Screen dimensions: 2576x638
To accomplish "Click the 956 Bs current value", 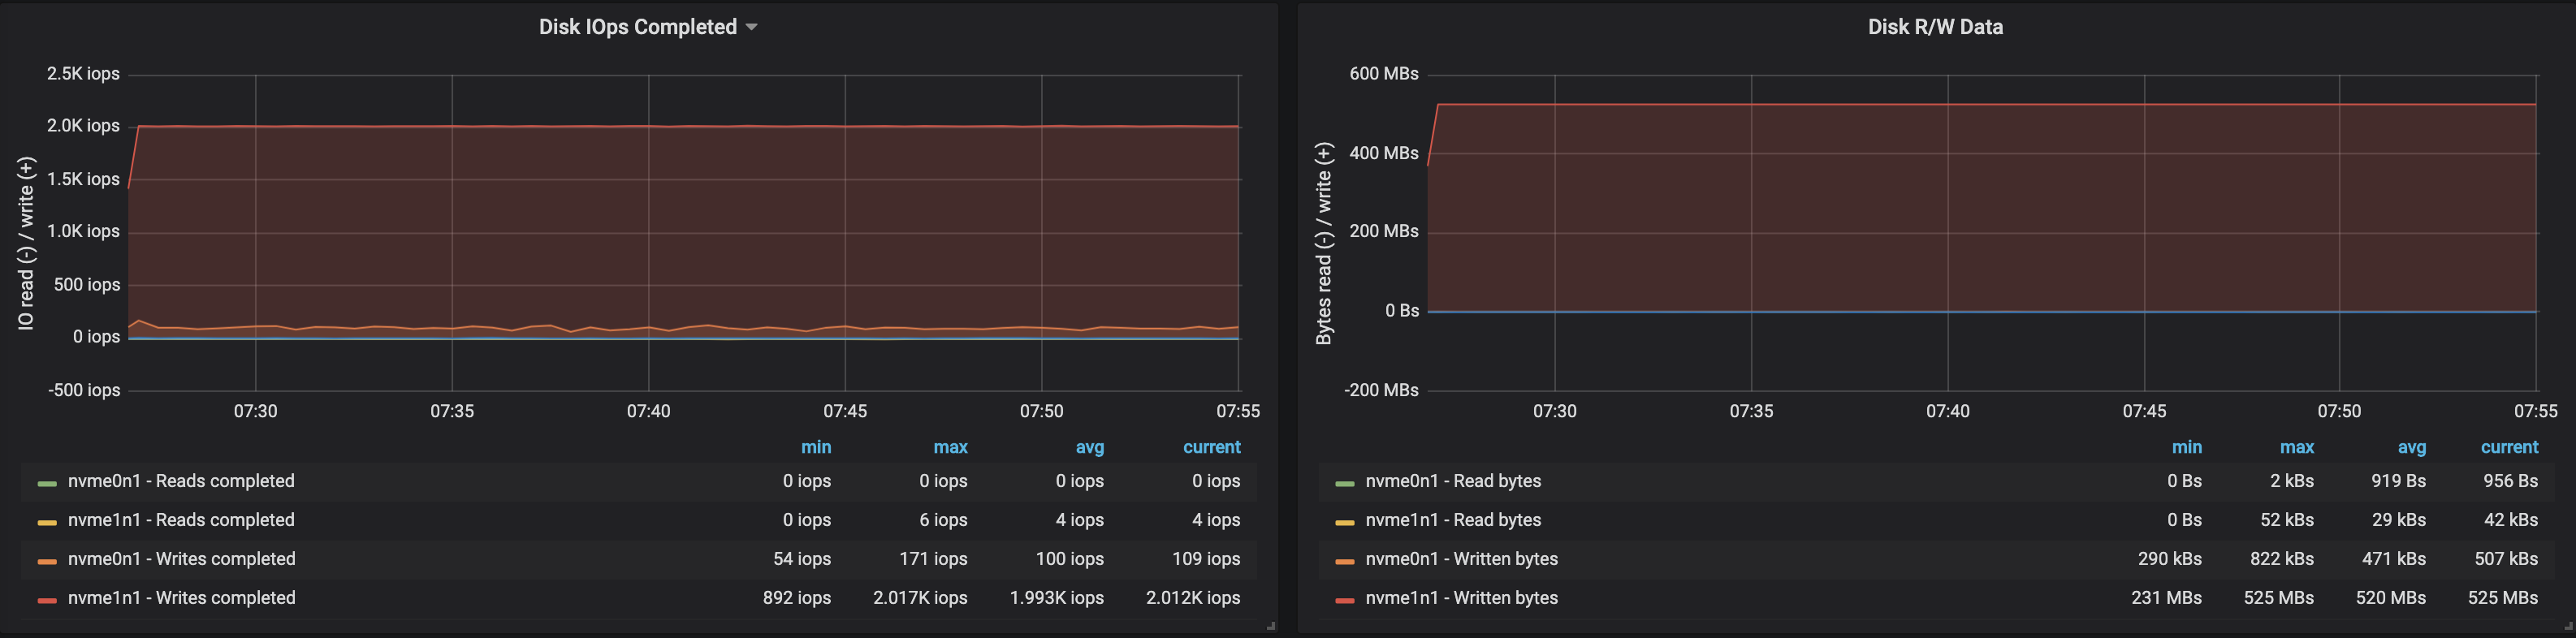I will [2510, 481].
